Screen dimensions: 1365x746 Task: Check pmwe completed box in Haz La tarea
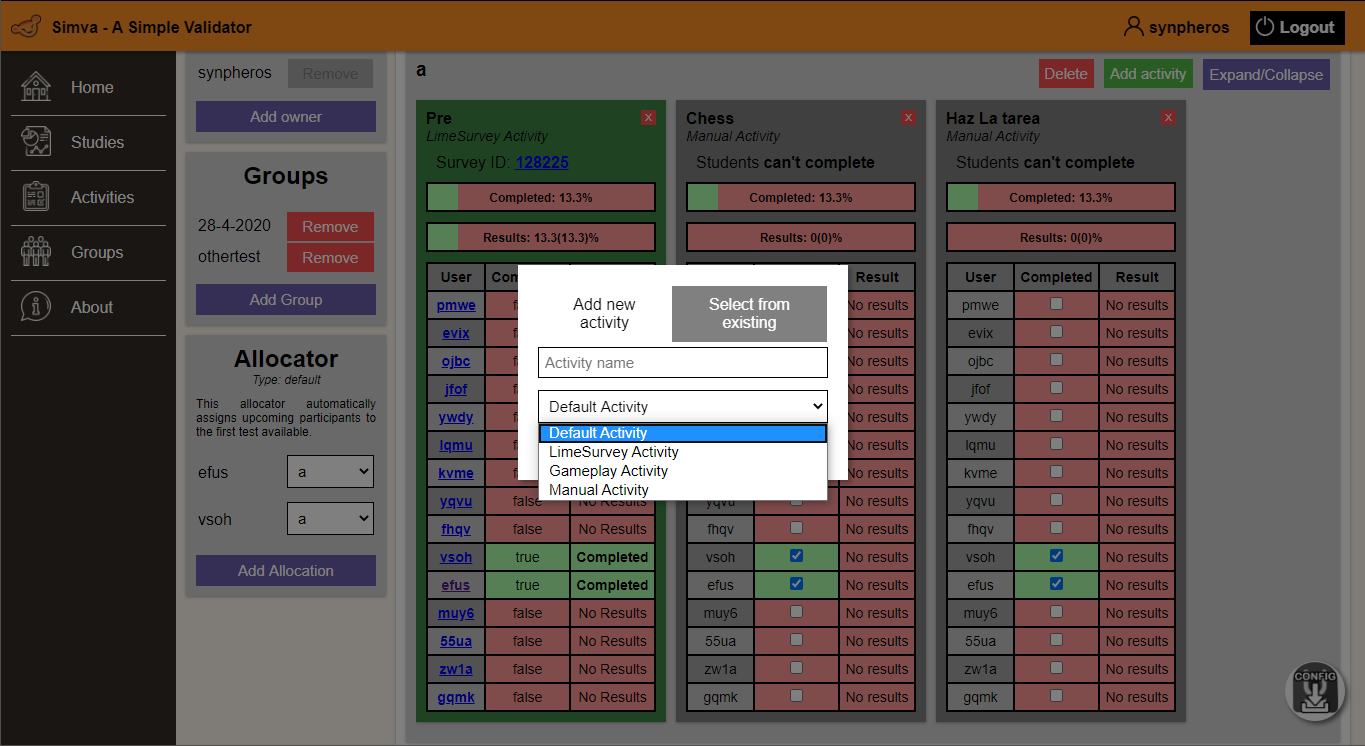pos(1056,304)
